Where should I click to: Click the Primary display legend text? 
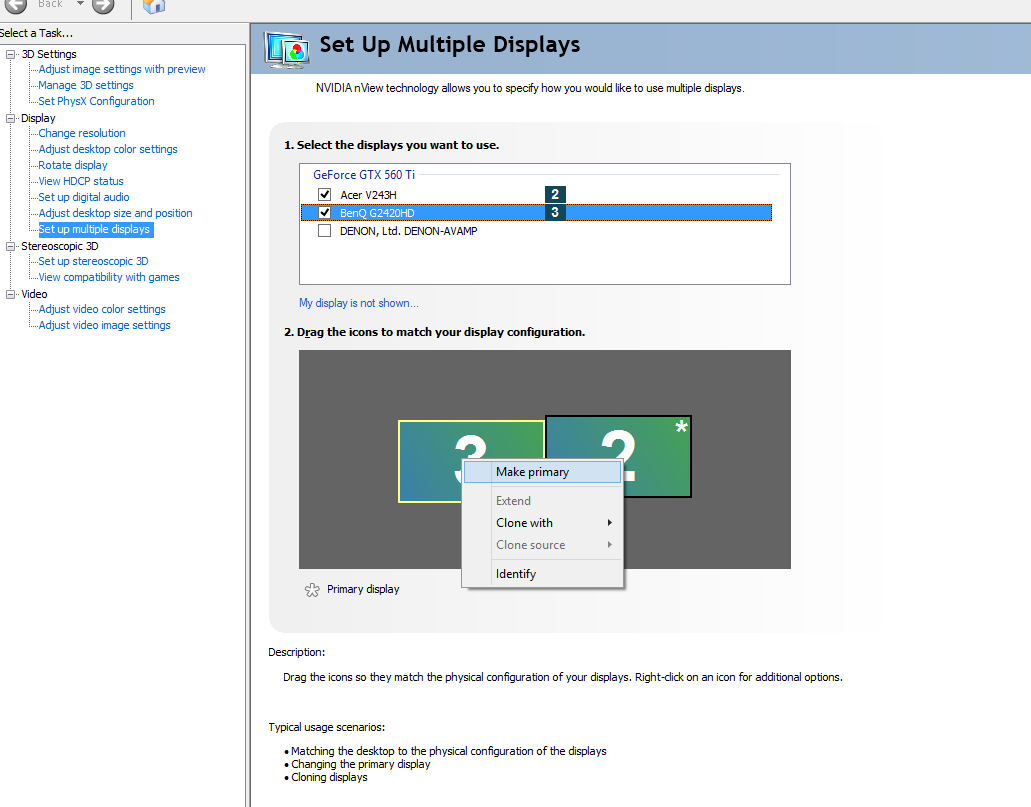coord(363,589)
